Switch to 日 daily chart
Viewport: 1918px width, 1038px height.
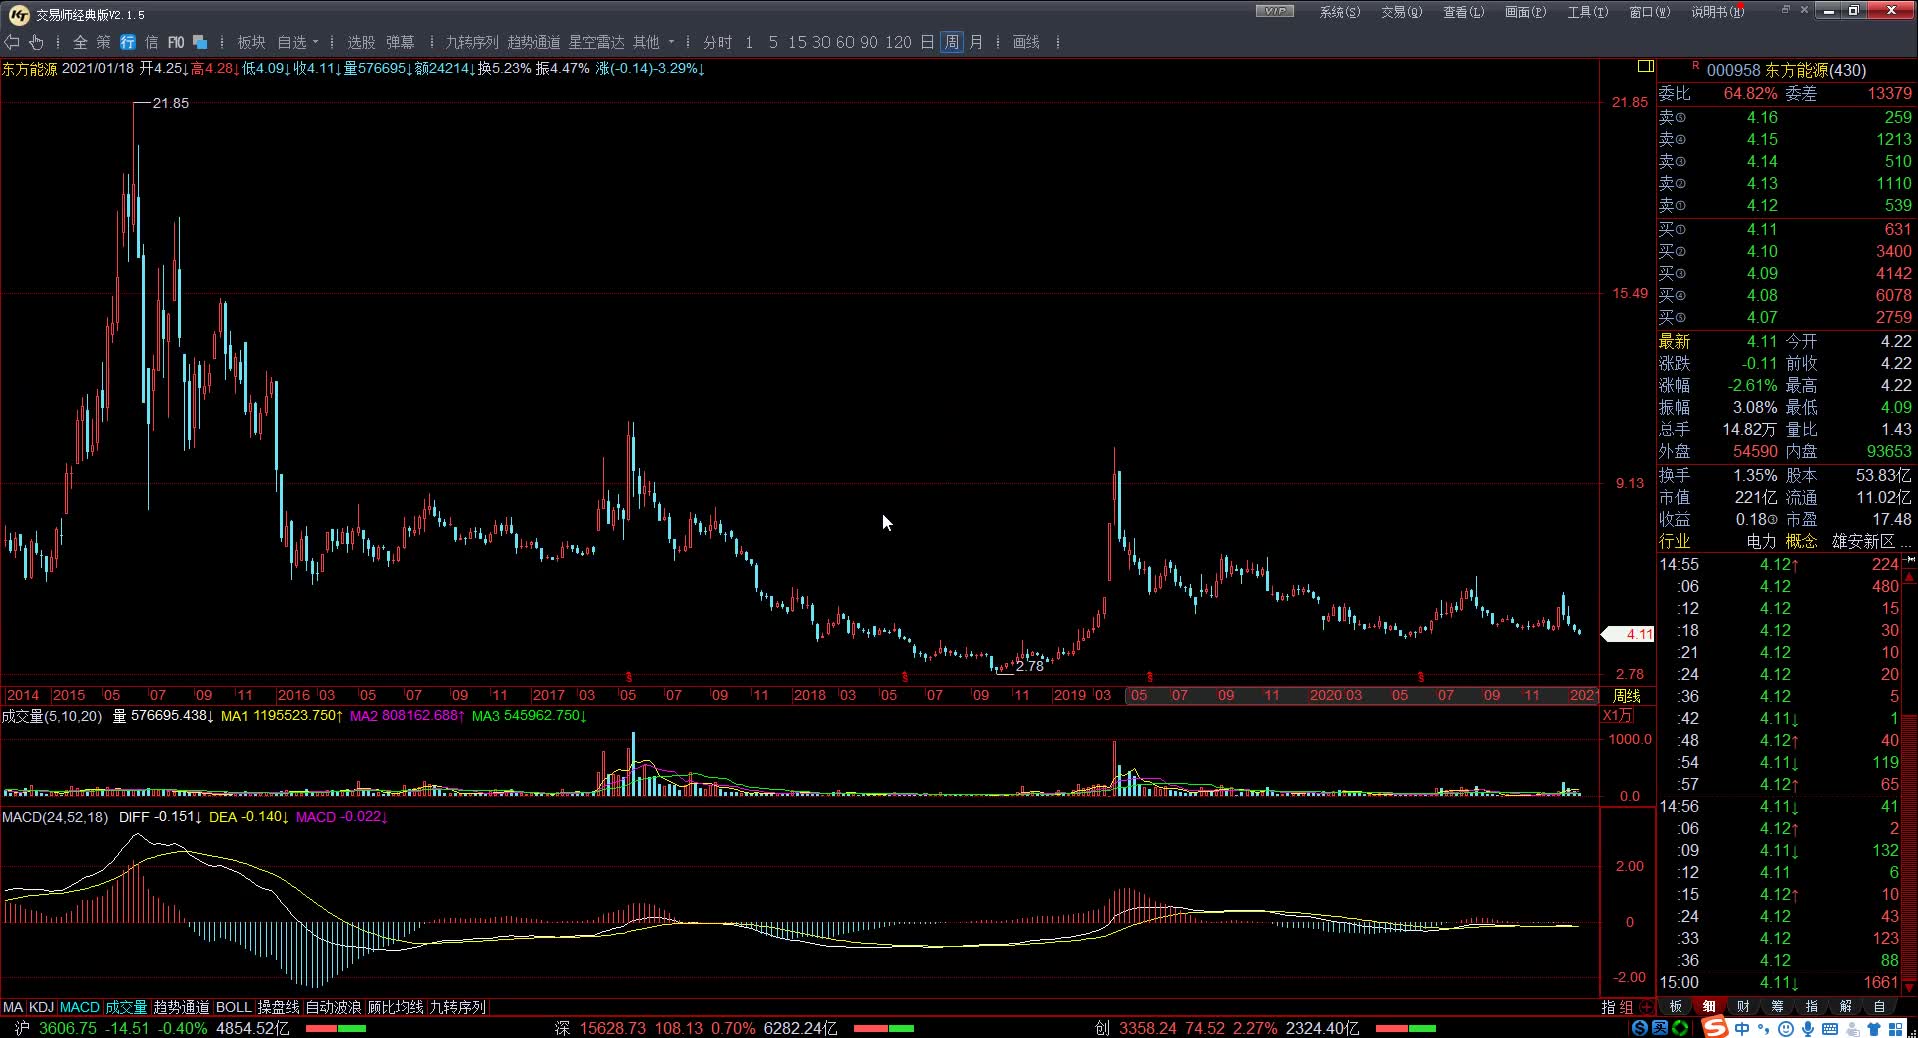[927, 42]
